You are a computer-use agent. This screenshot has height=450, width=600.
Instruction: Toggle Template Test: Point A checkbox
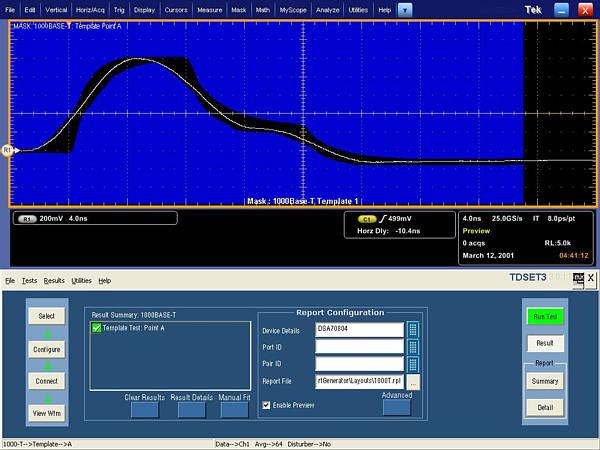click(97, 328)
